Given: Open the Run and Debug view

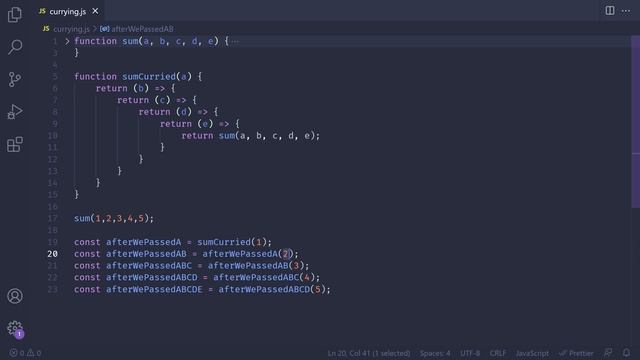Looking at the screenshot, I should point(15,112).
